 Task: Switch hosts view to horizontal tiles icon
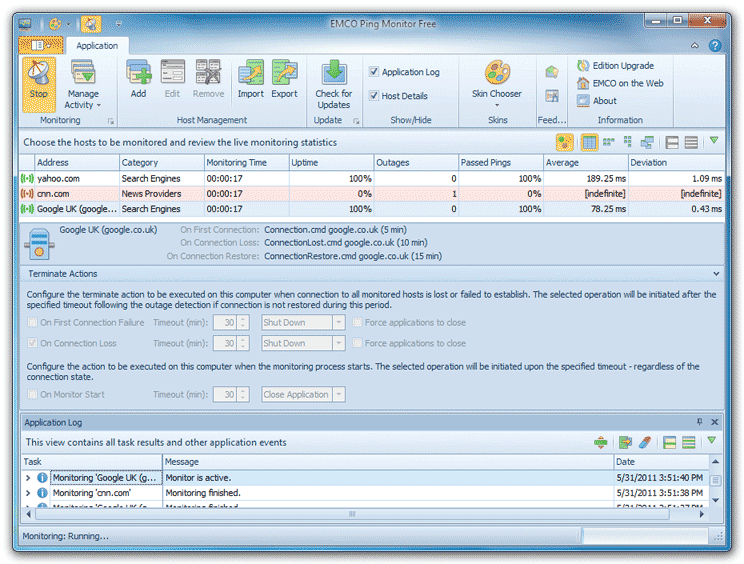click(x=608, y=142)
